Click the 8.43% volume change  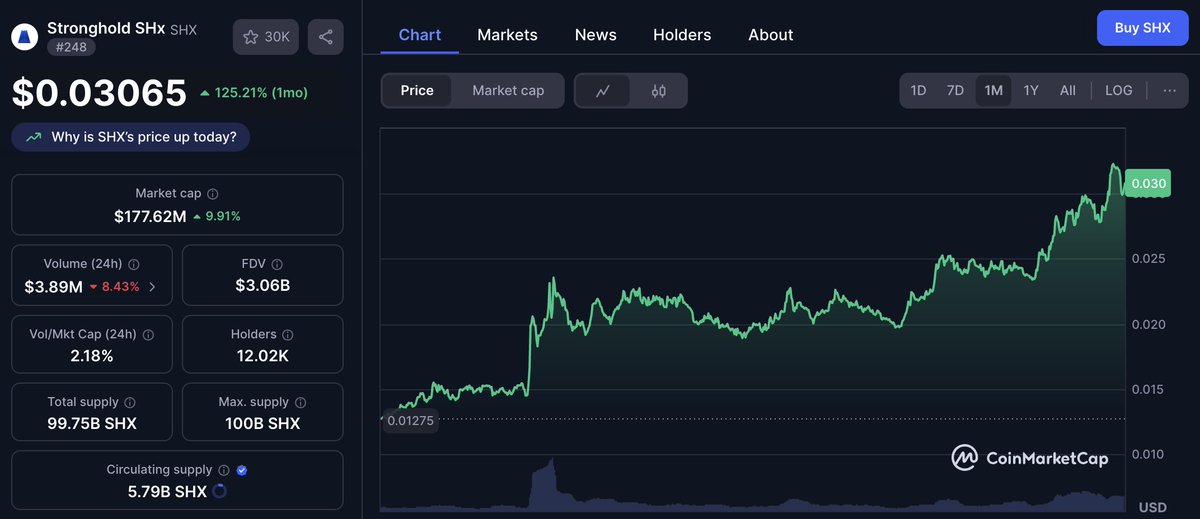(115, 287)
